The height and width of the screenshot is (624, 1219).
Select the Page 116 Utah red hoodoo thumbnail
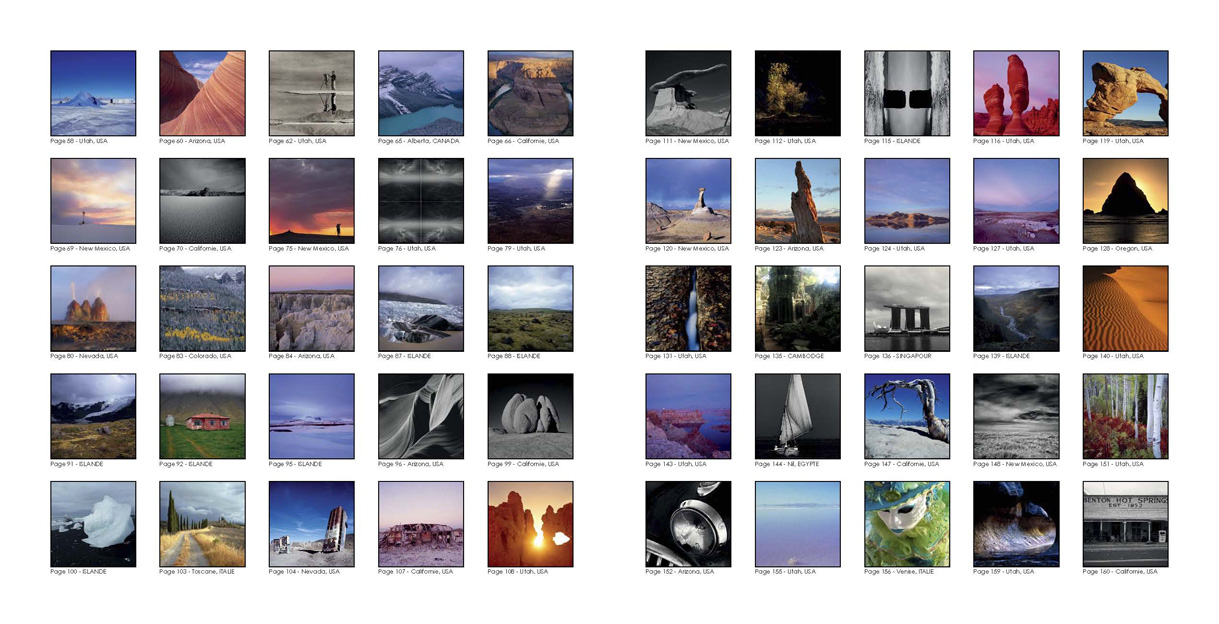1016,93
